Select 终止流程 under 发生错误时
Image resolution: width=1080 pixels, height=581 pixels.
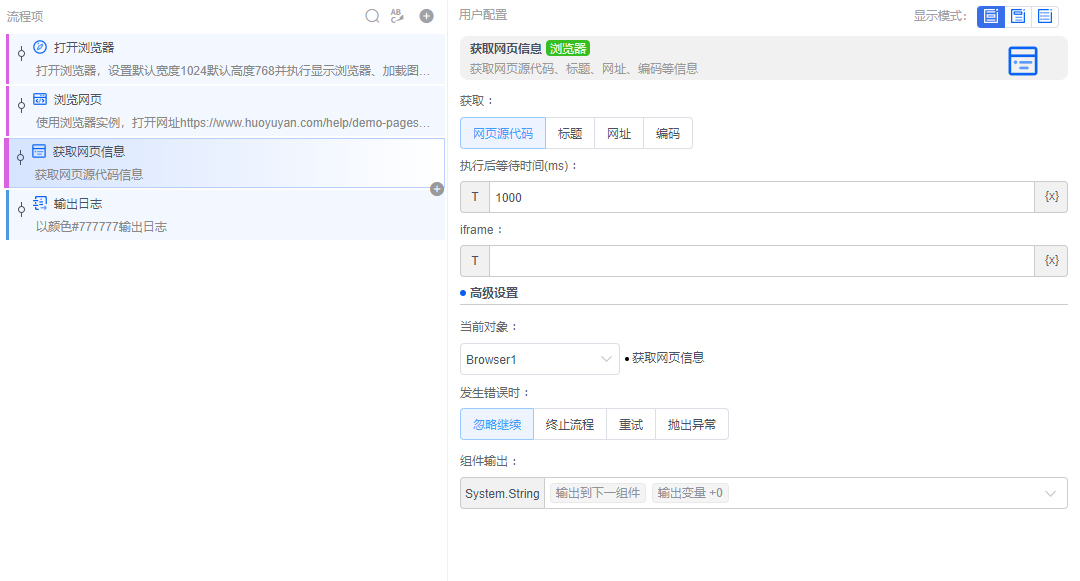(570, 424)
